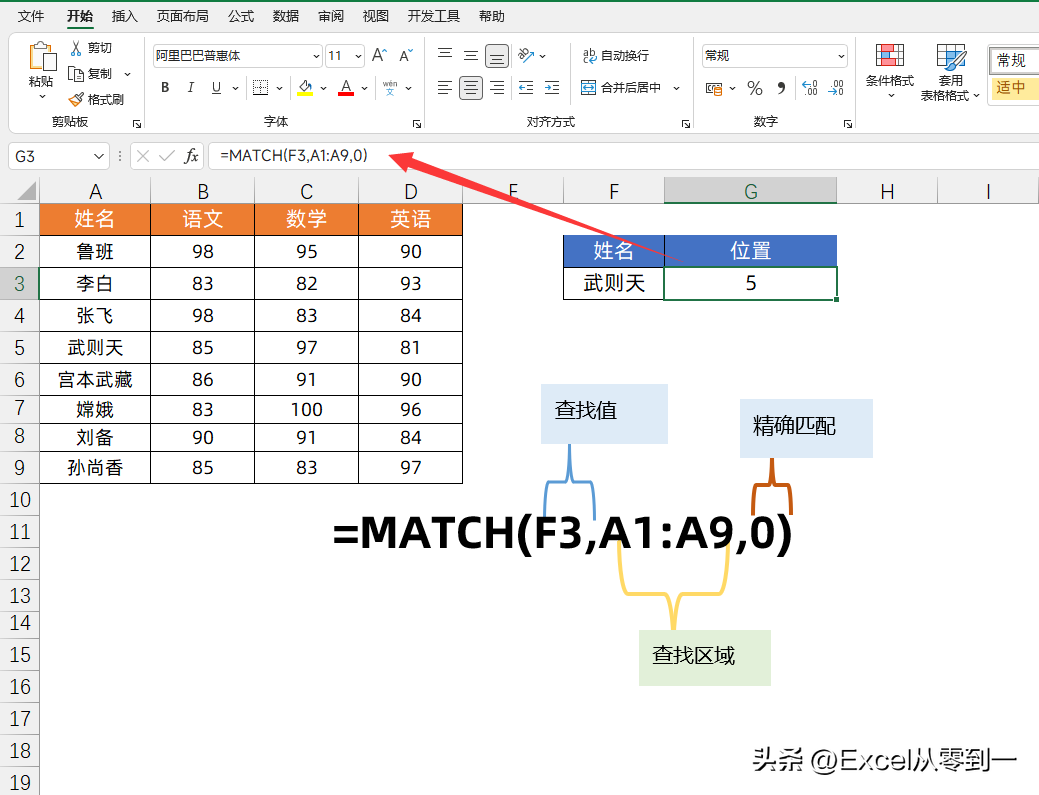
Task: Open the number format dropdown 常规
Action: [x=841, y=56]
